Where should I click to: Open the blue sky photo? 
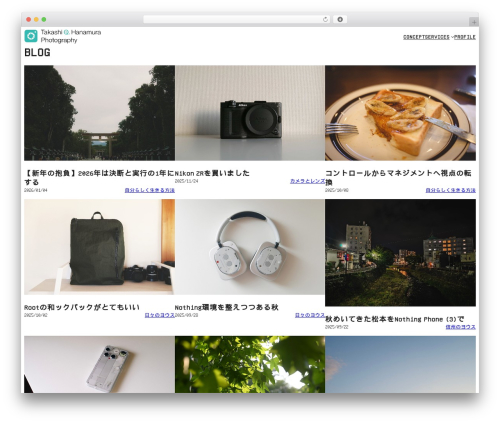[x=400, y=364]
